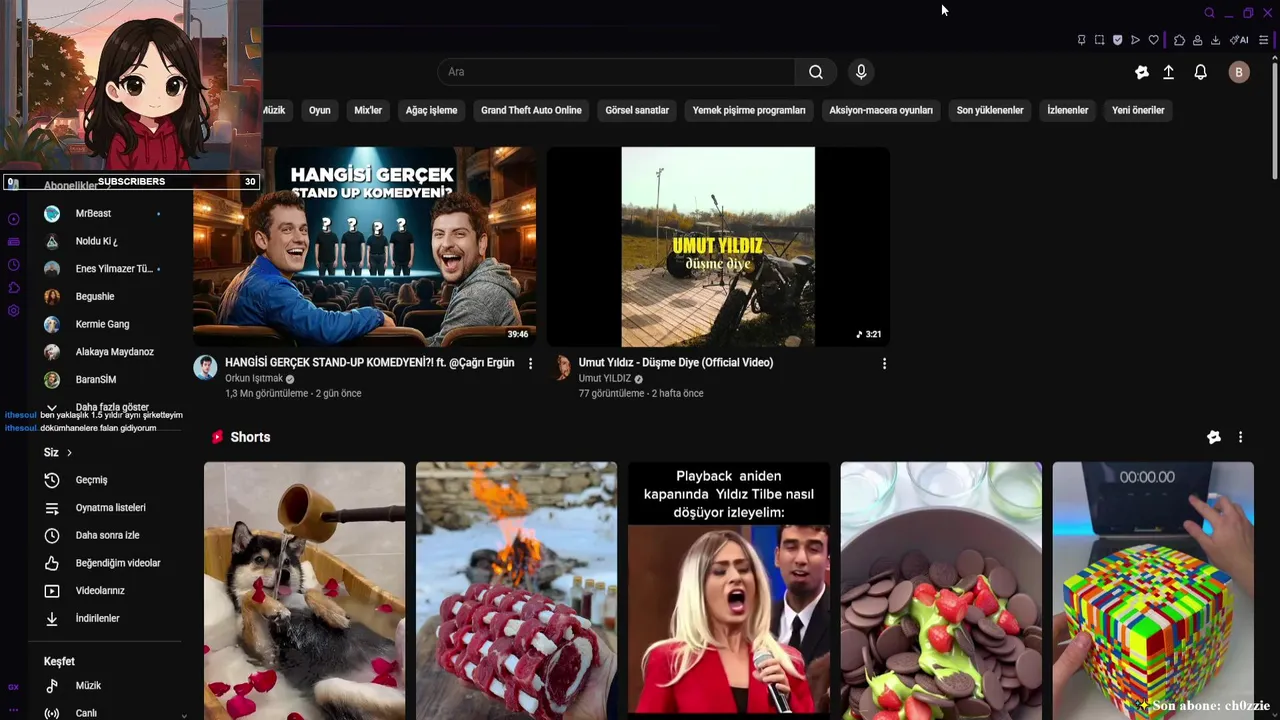Open the dog bath Short
The image size is (1280, 720).
(x=305, y=590)
